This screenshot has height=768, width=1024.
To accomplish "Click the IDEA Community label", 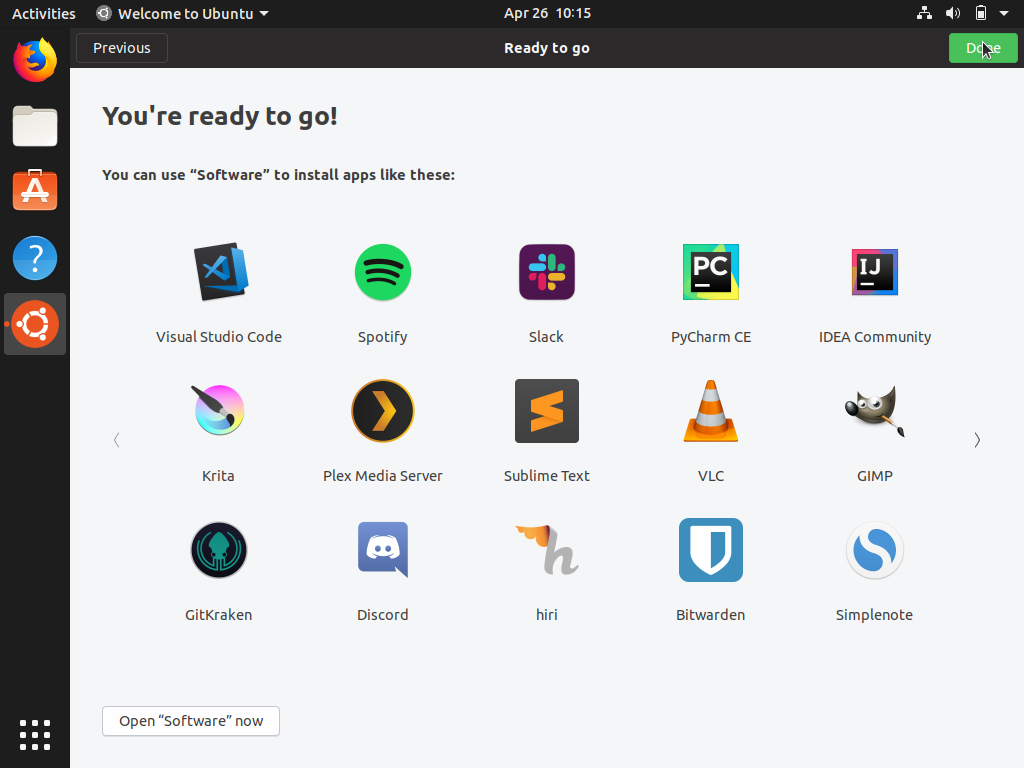I will (x=874, y=337).
